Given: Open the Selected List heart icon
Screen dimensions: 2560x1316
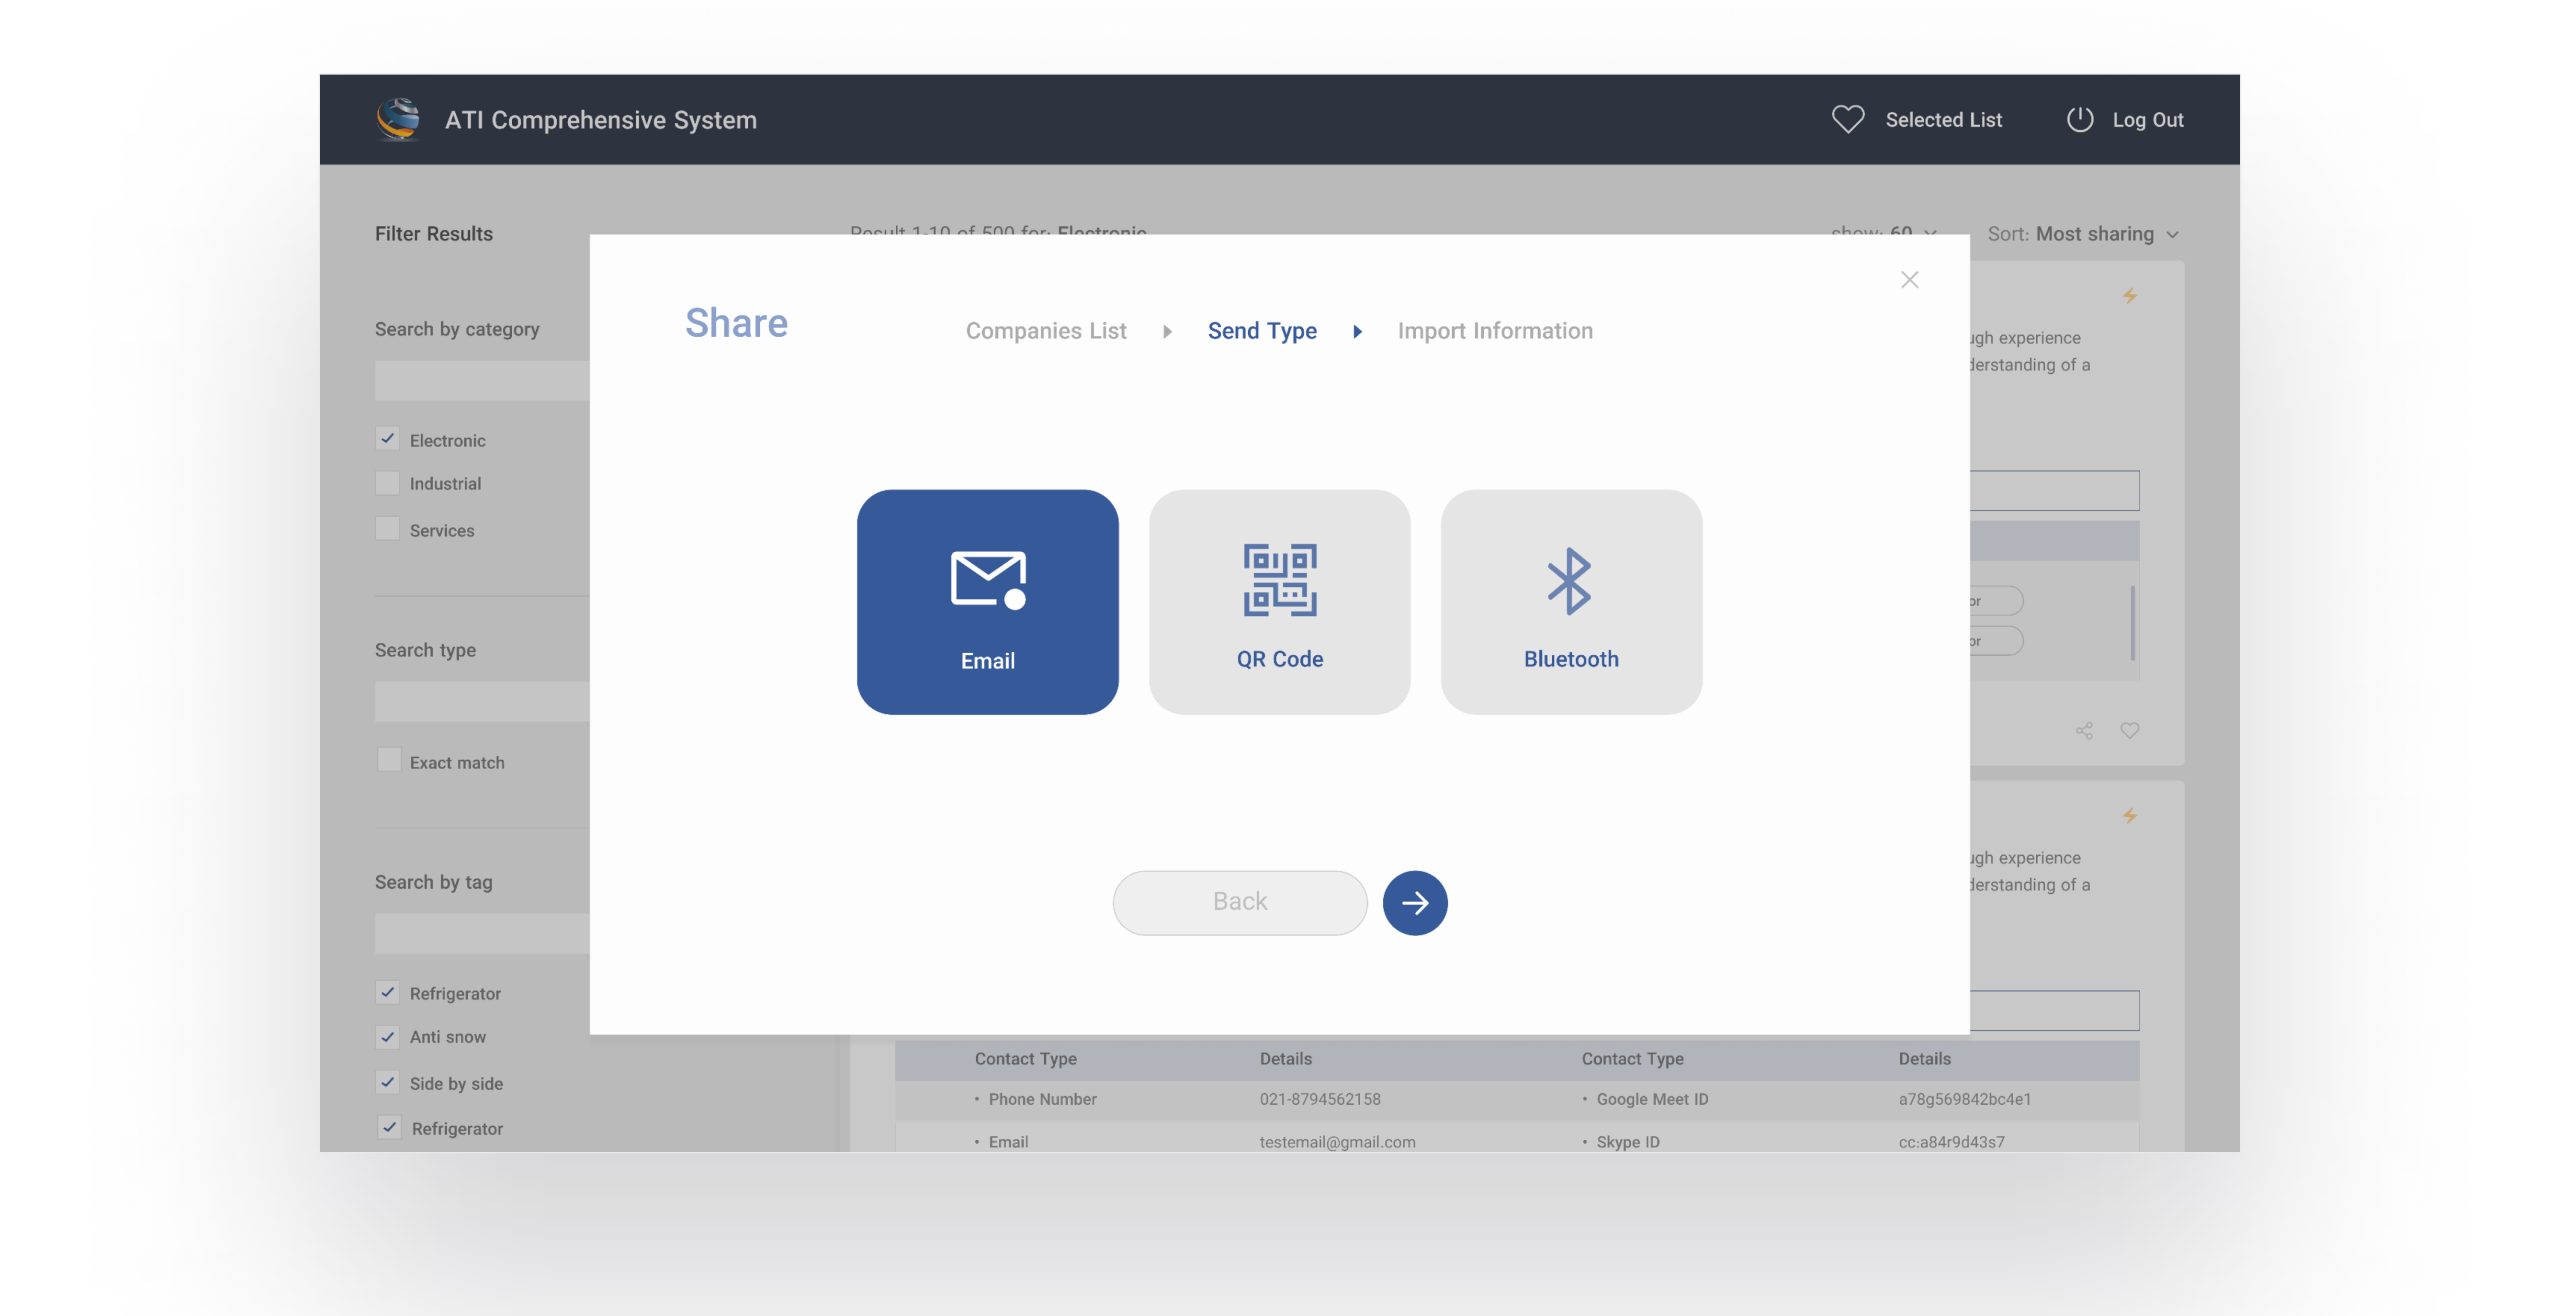Looking at the screenshot, I should [1847, 120].
